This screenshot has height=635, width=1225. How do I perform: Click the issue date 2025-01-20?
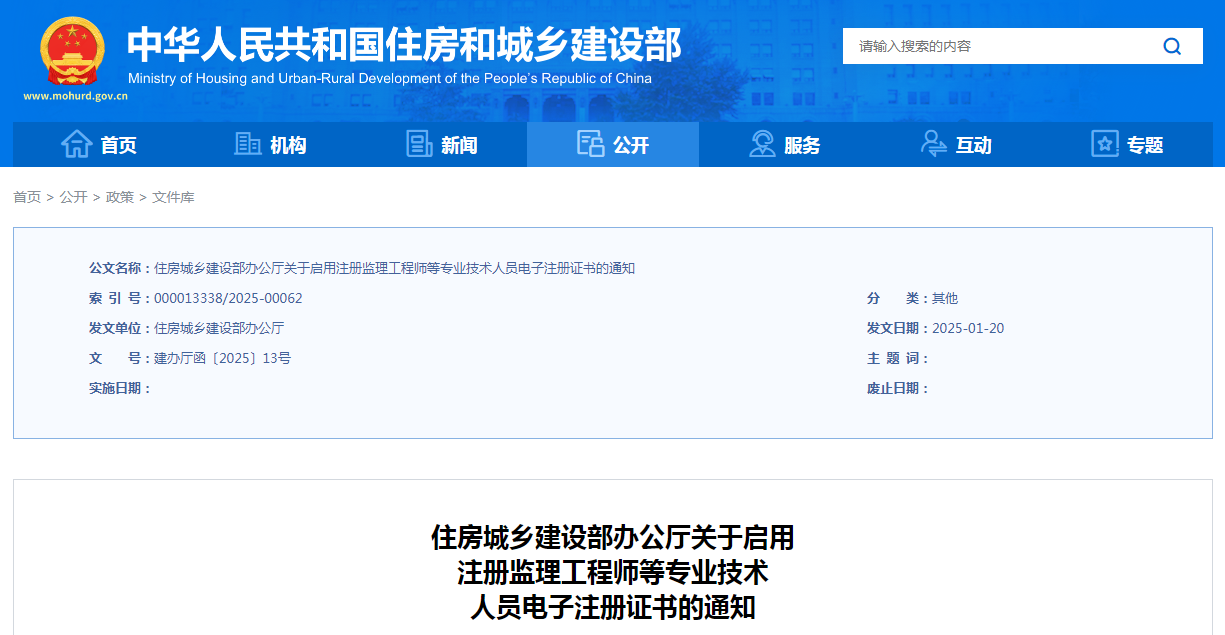pyautogui.click(x=968, y=328)
